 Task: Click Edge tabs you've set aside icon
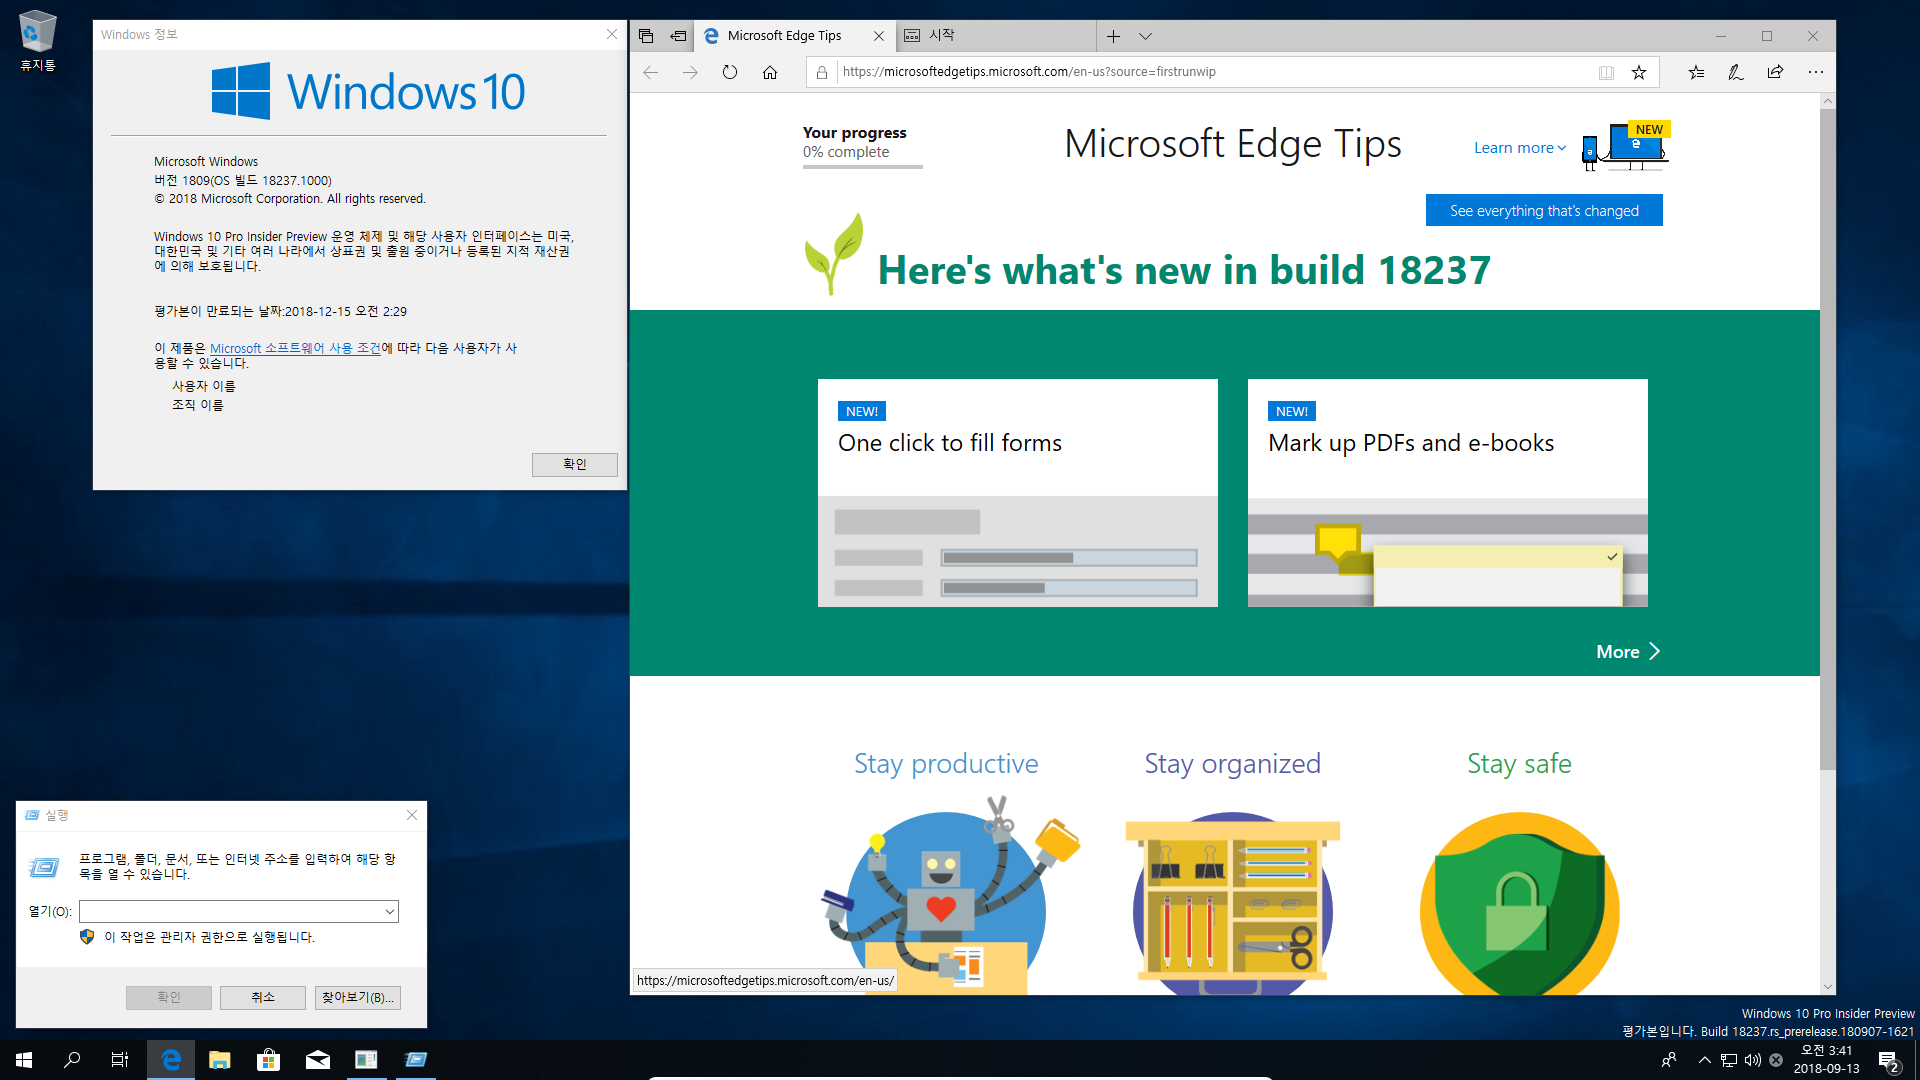pyautogui.click(x=646, y=36)
